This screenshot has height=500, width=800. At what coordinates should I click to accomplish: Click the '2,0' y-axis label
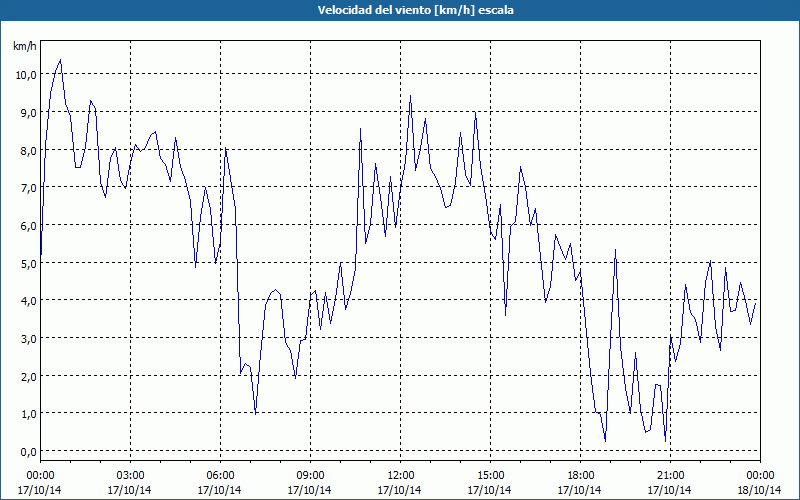29,376
